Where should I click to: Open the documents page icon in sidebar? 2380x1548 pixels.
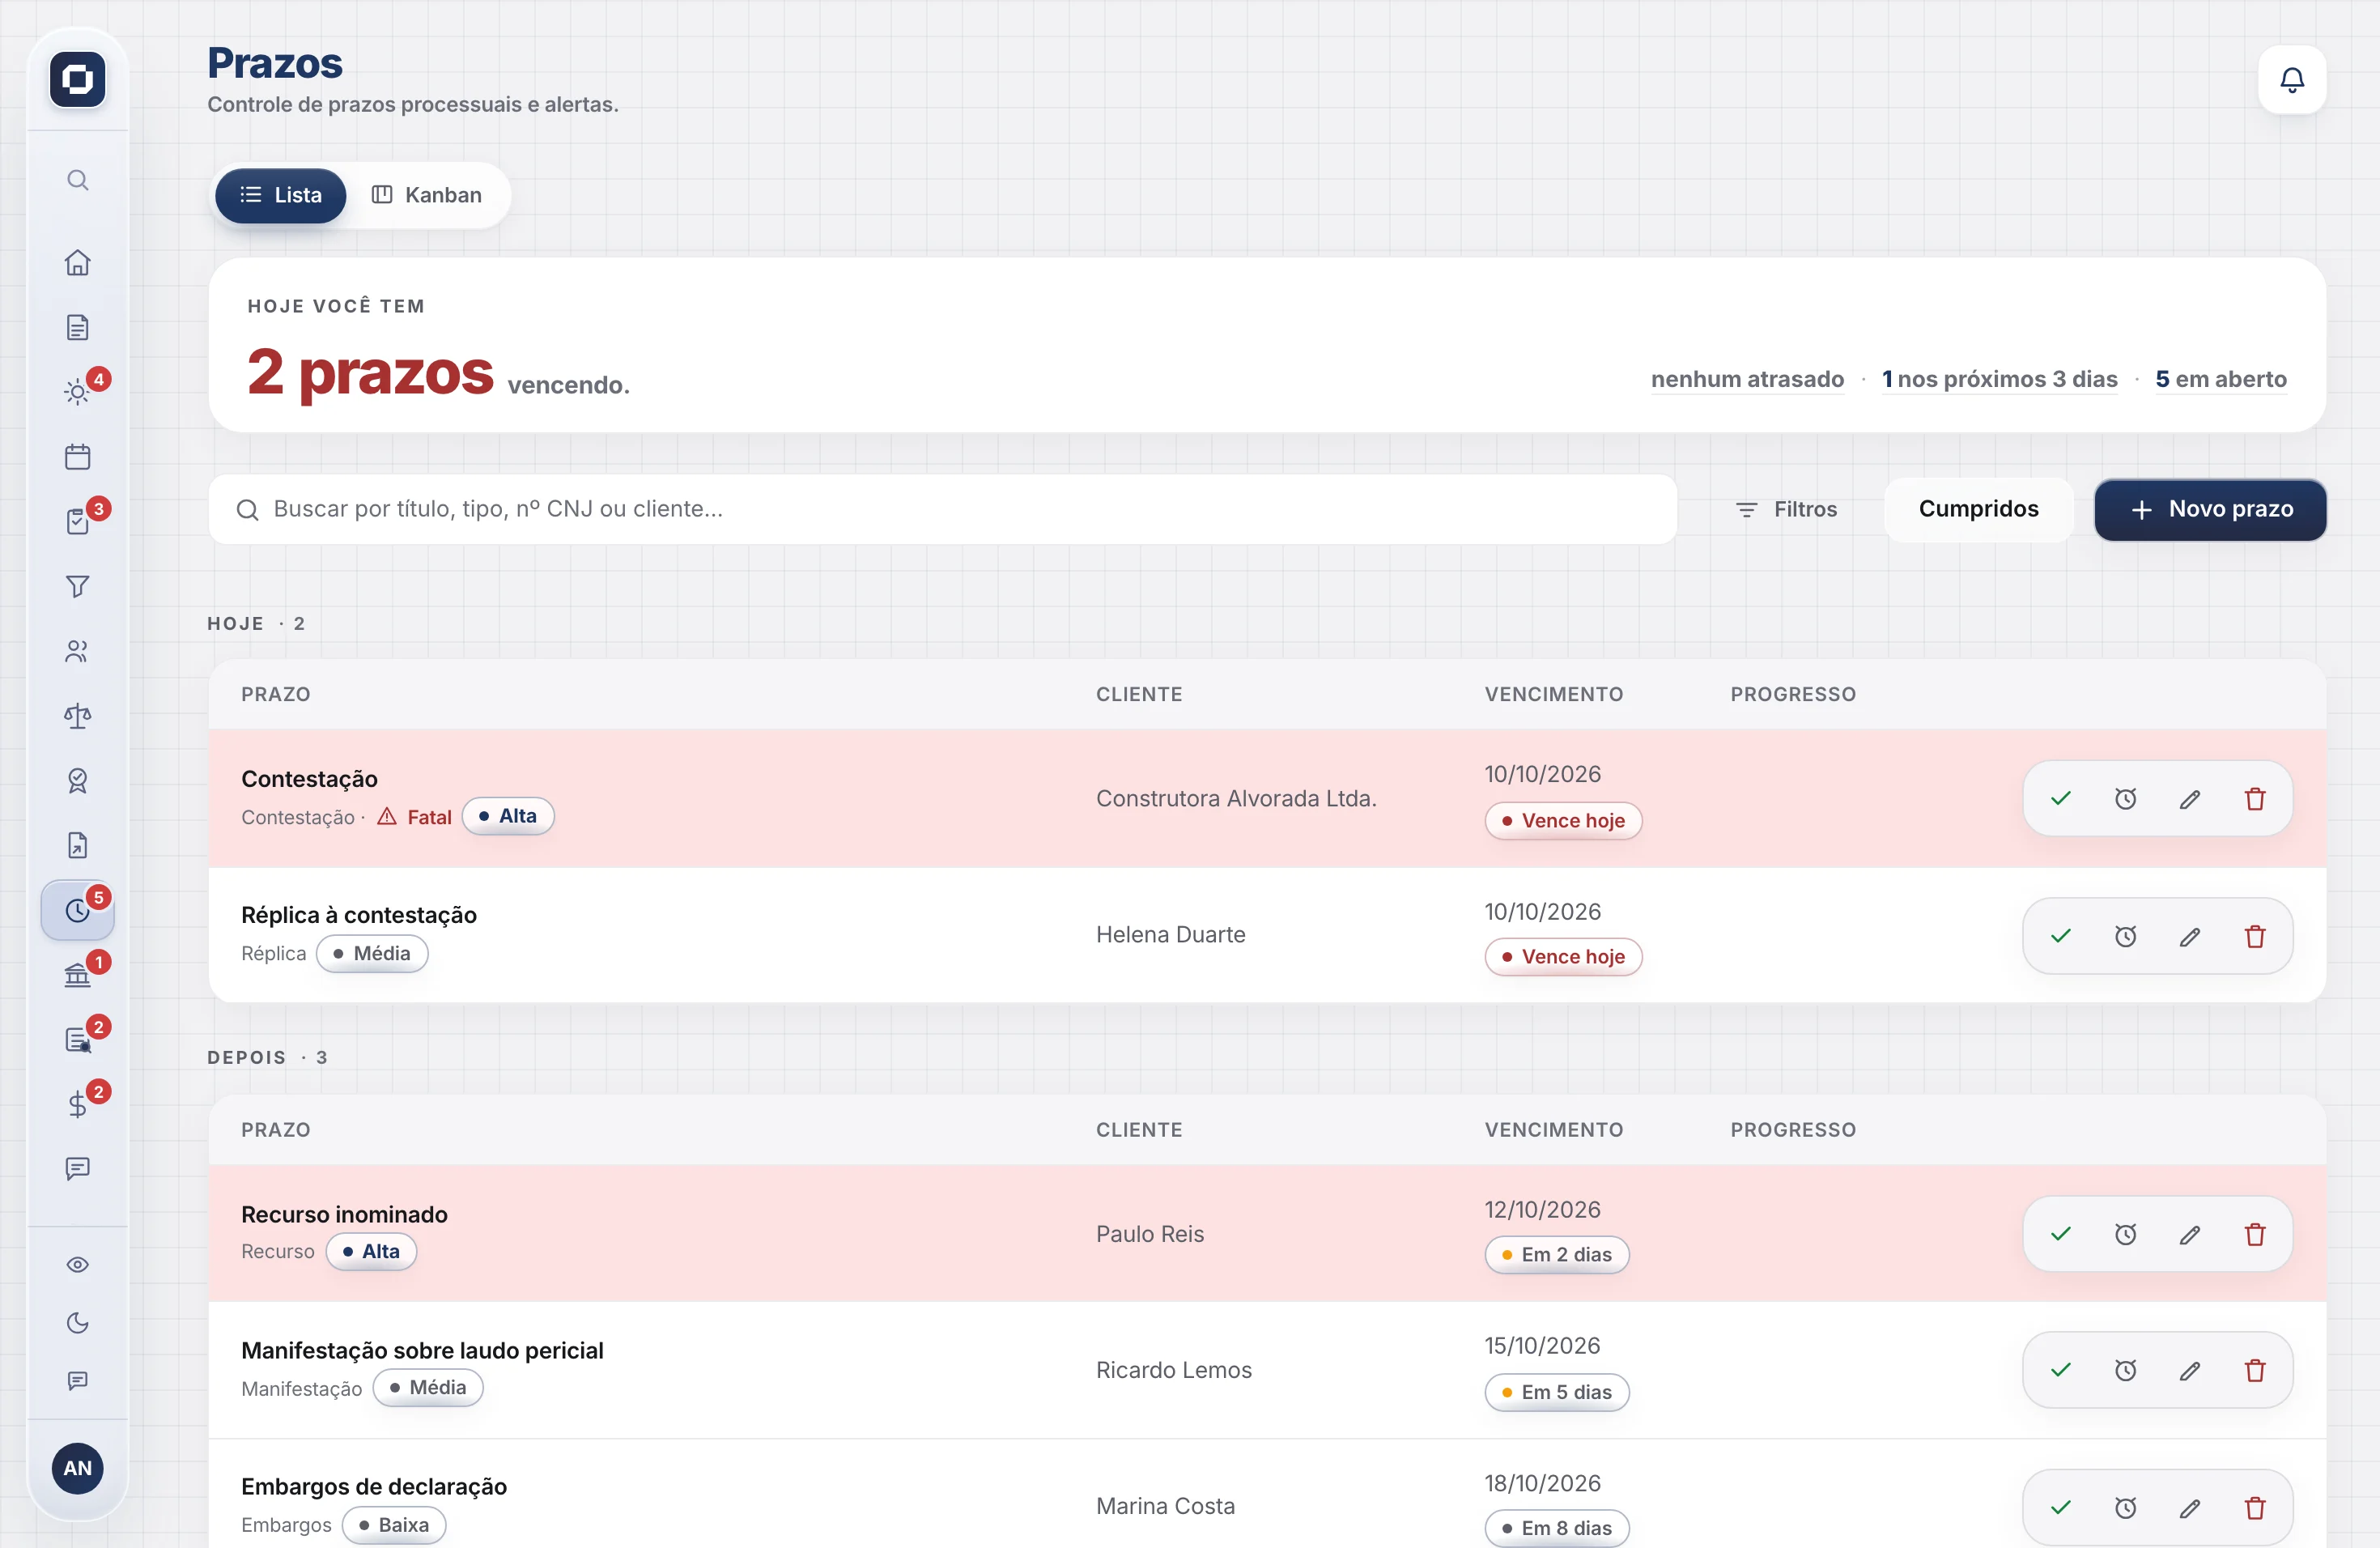point(78,327)
